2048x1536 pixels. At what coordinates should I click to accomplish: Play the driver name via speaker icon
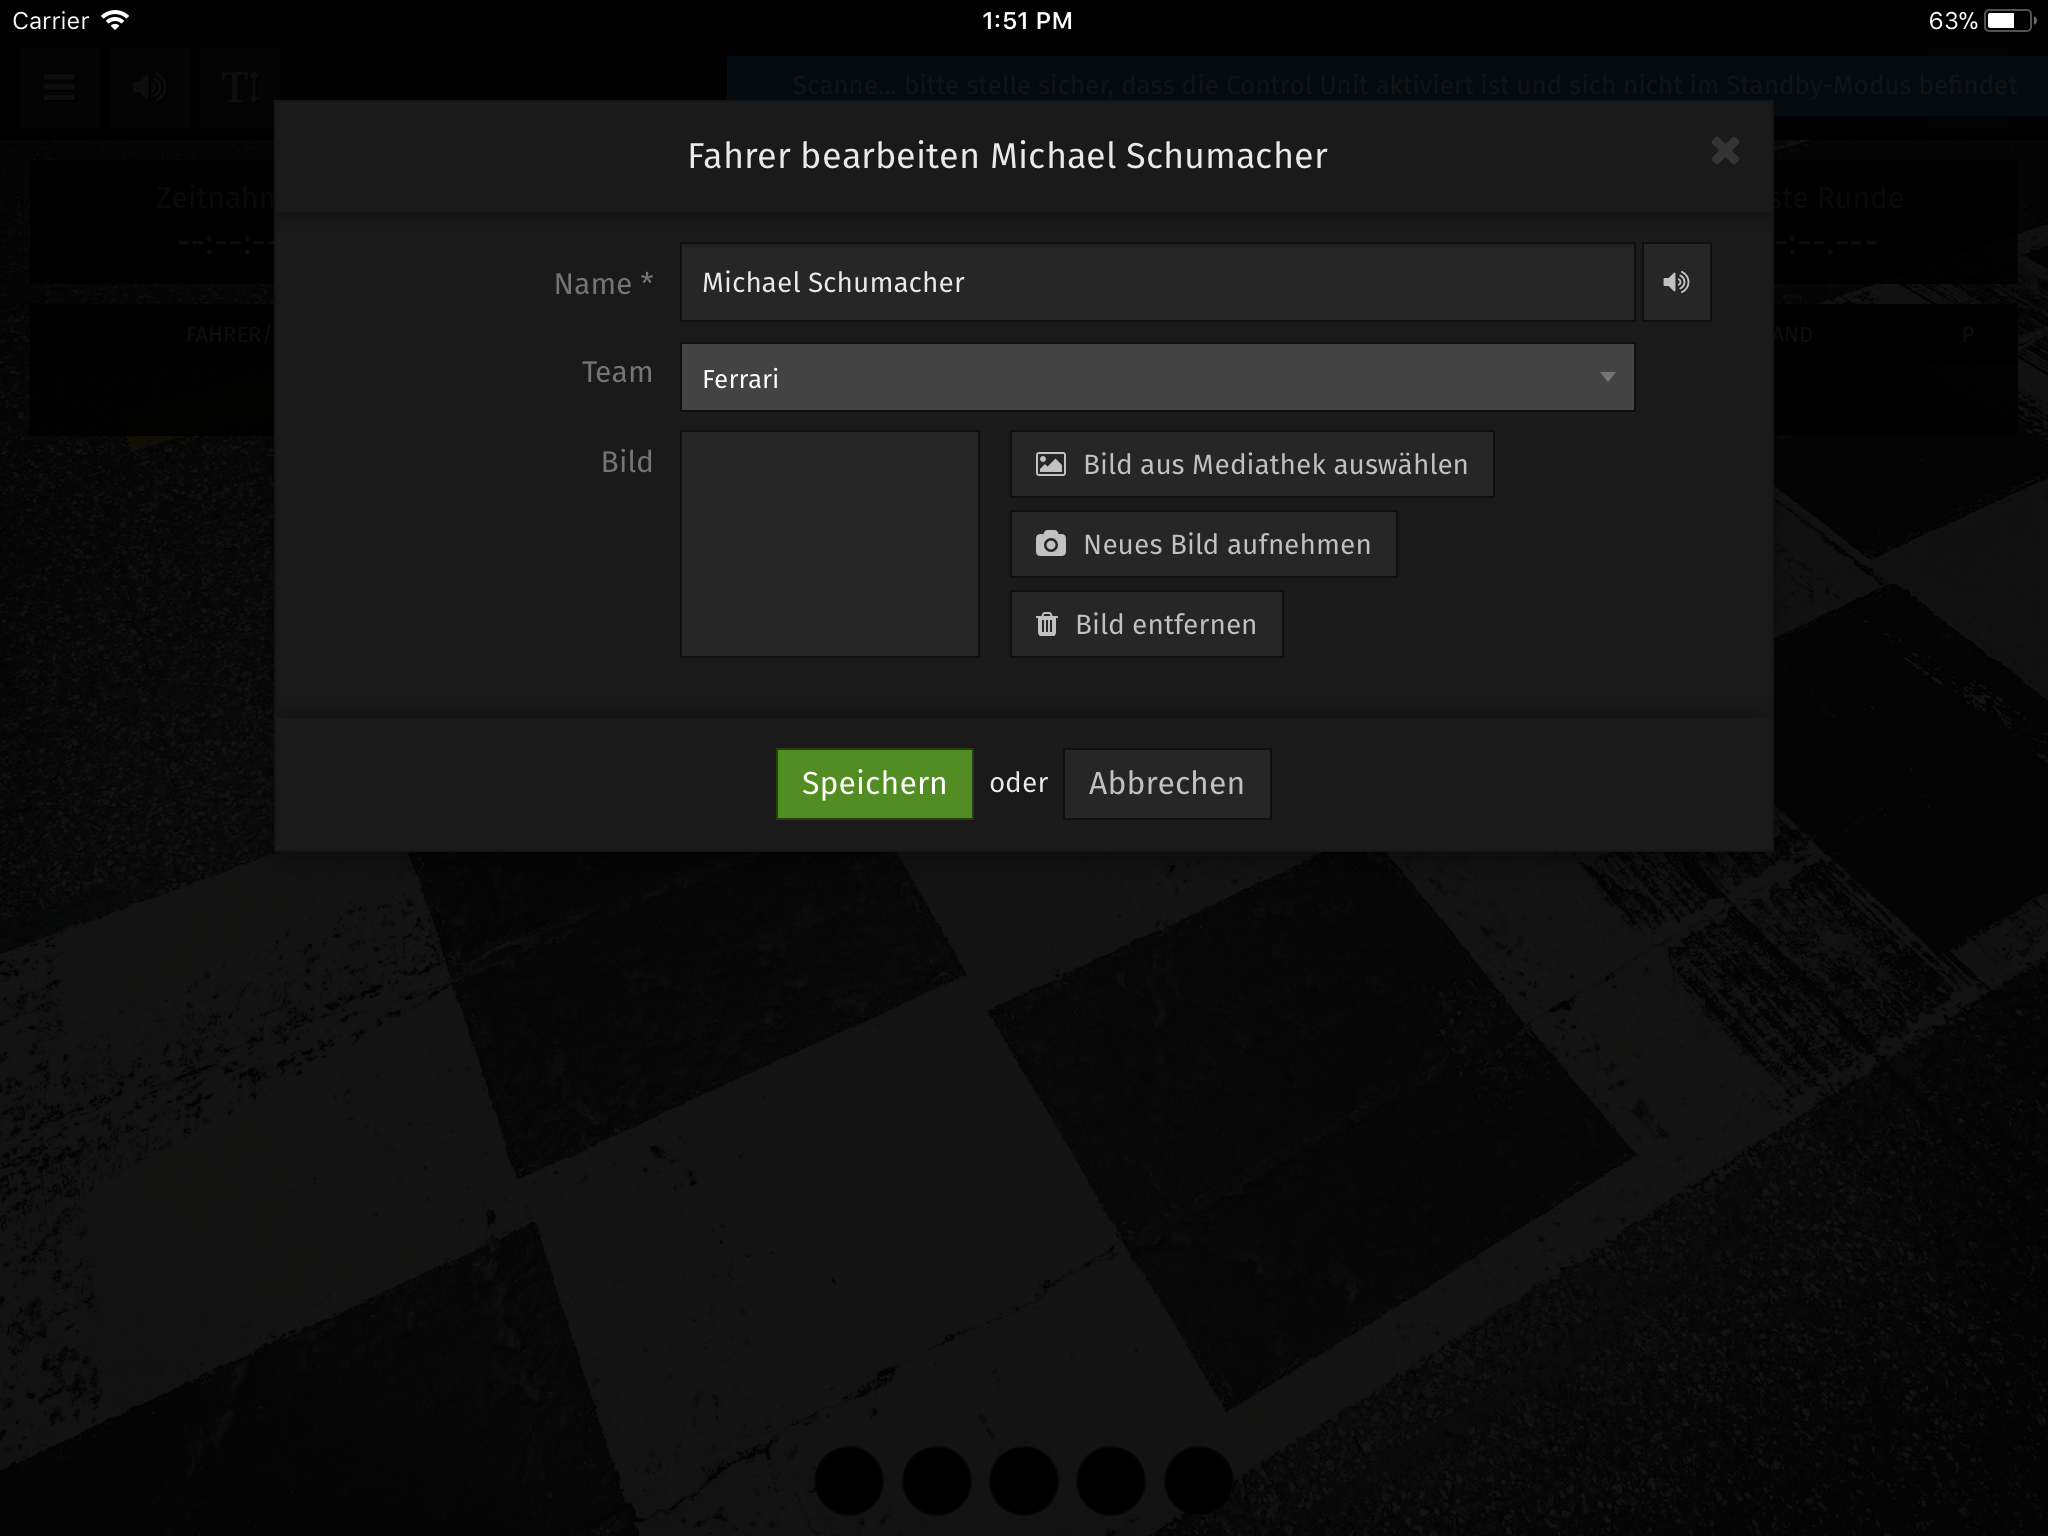point(1677,282)
